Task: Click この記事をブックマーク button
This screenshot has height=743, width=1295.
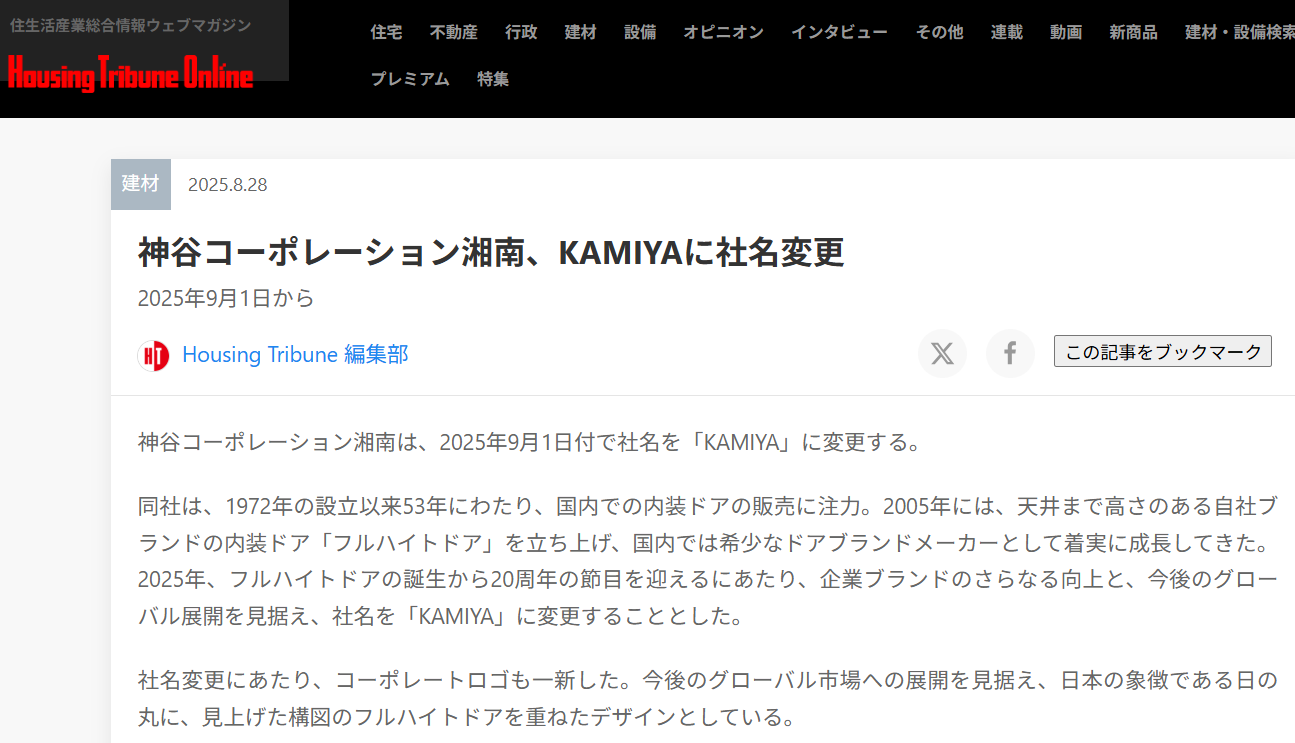Action: pyautogui.click(x=1163, y=351)
